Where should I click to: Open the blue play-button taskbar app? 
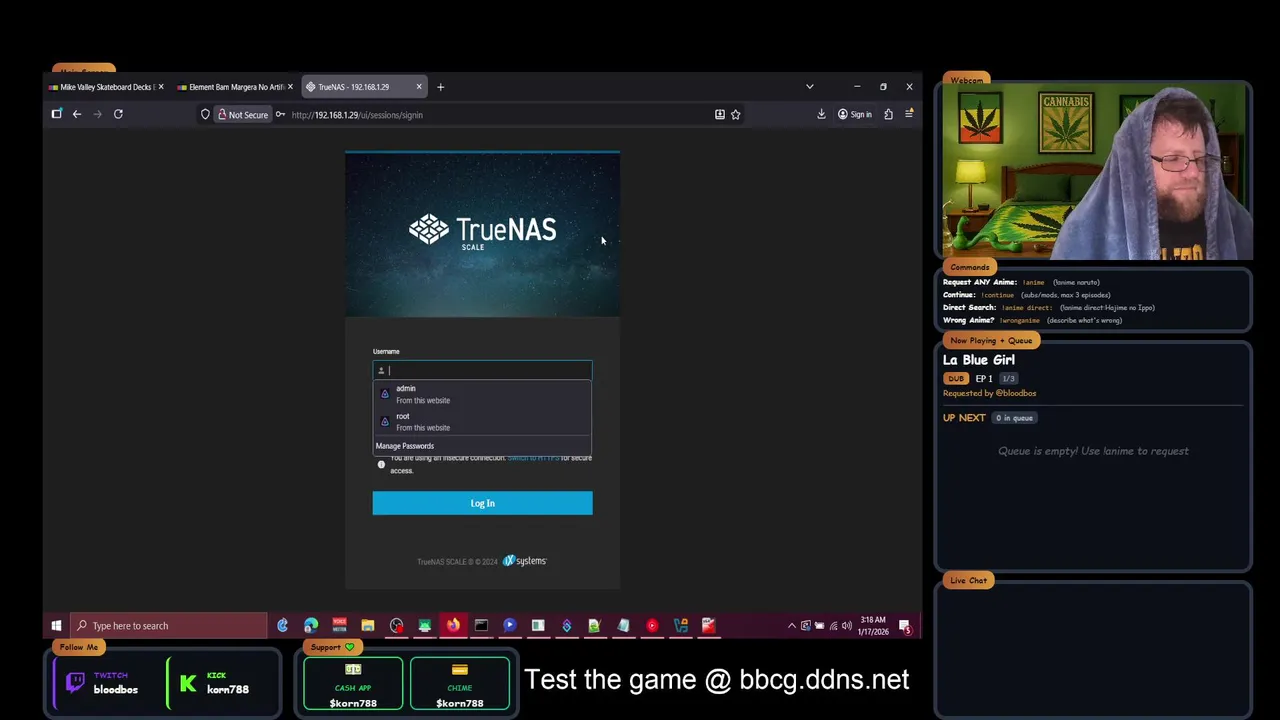point(509,626)
